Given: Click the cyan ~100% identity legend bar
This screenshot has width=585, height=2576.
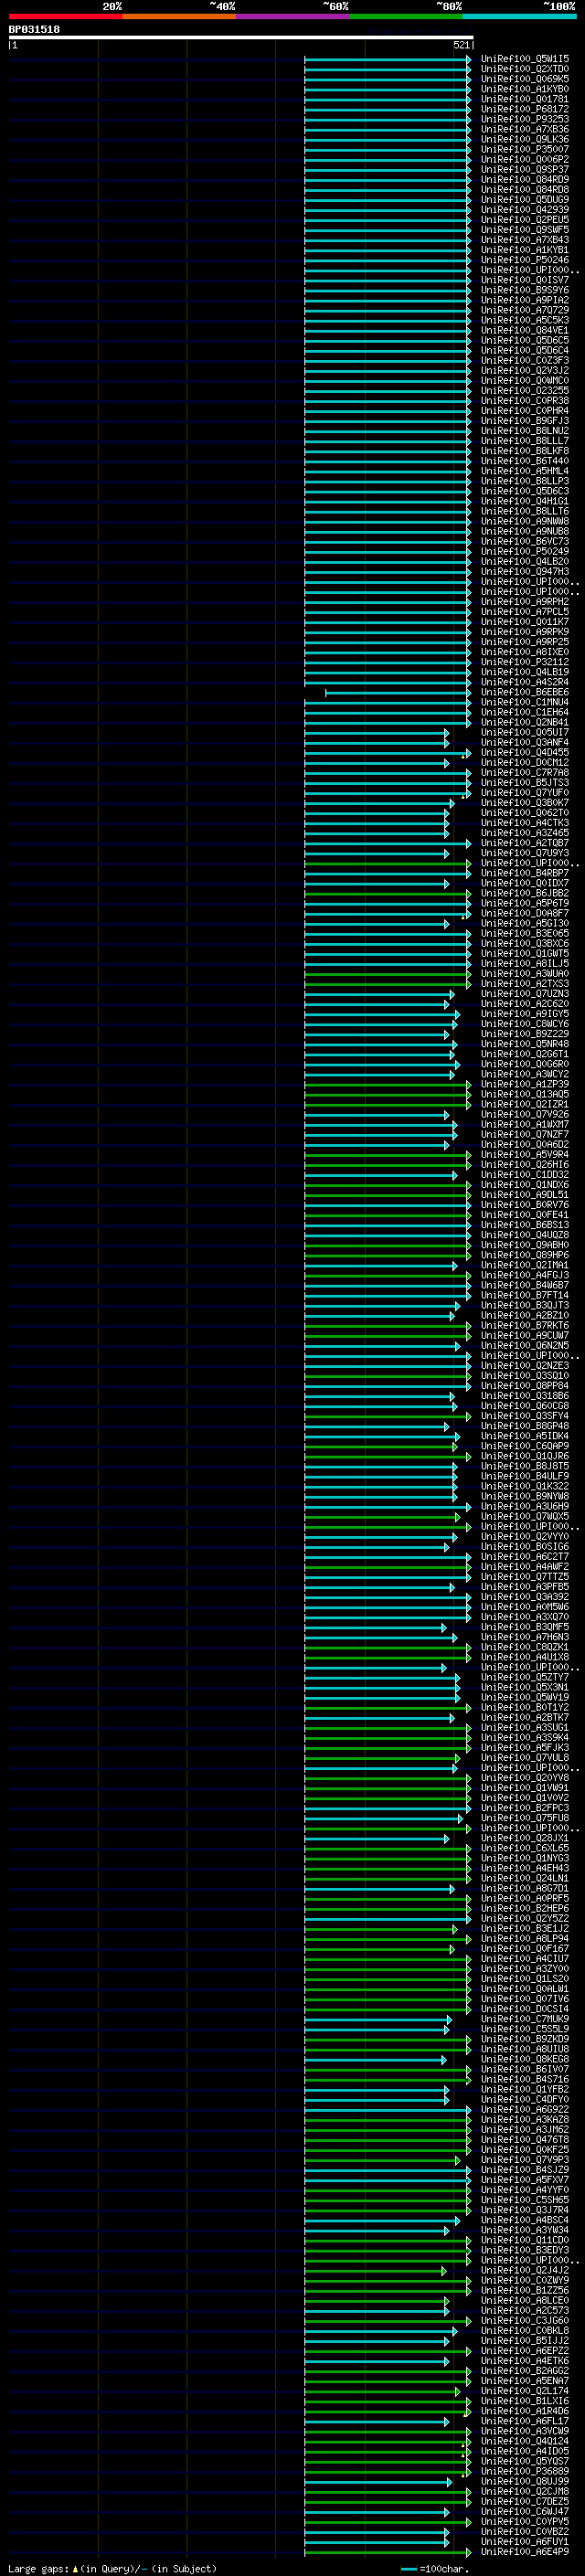Looking at the screenshot, I should [519, 16].
